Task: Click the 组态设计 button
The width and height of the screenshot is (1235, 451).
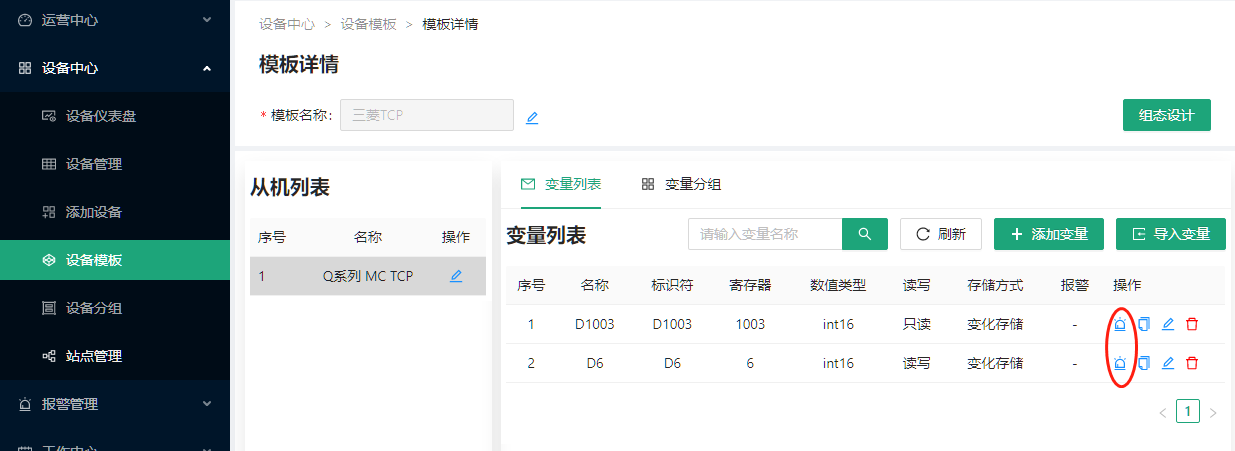Action: (1166, 115)
